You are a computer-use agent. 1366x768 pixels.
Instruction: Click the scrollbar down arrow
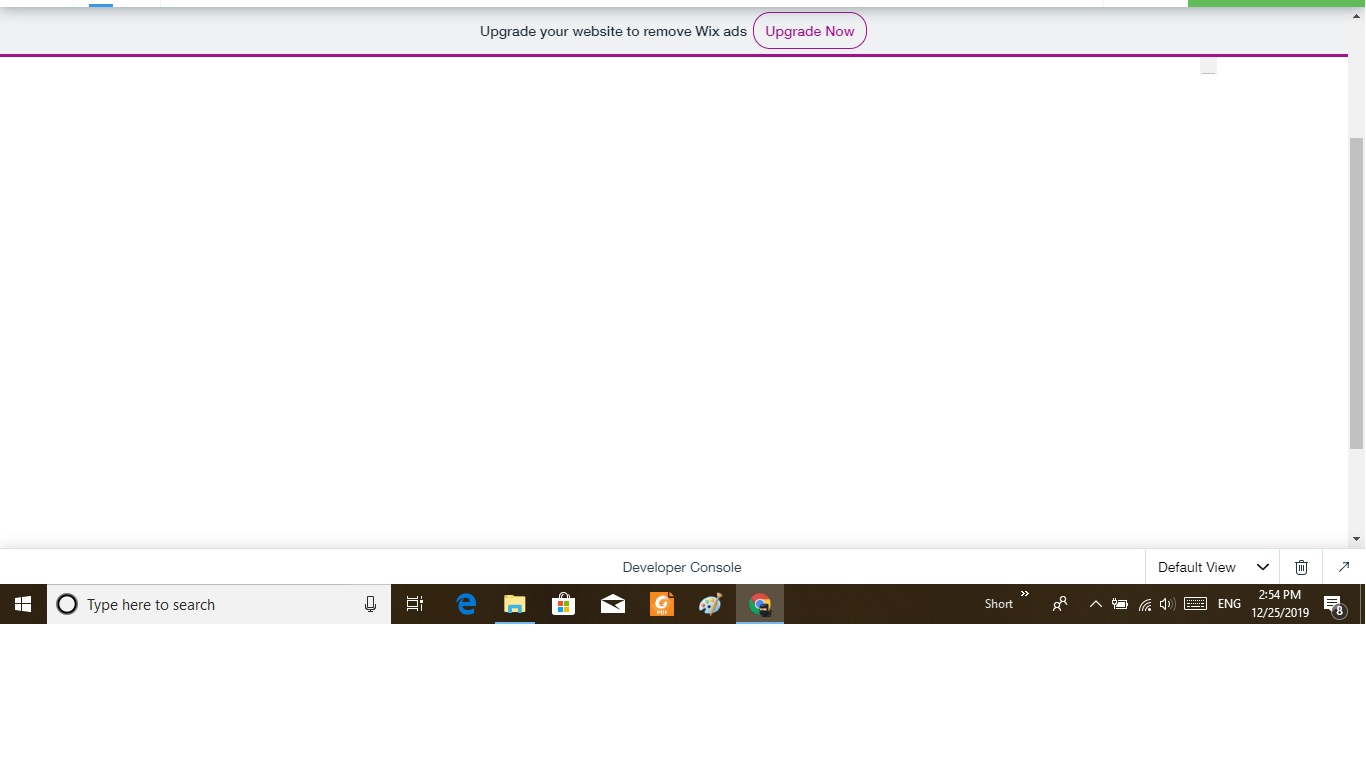coord(1357,539)
